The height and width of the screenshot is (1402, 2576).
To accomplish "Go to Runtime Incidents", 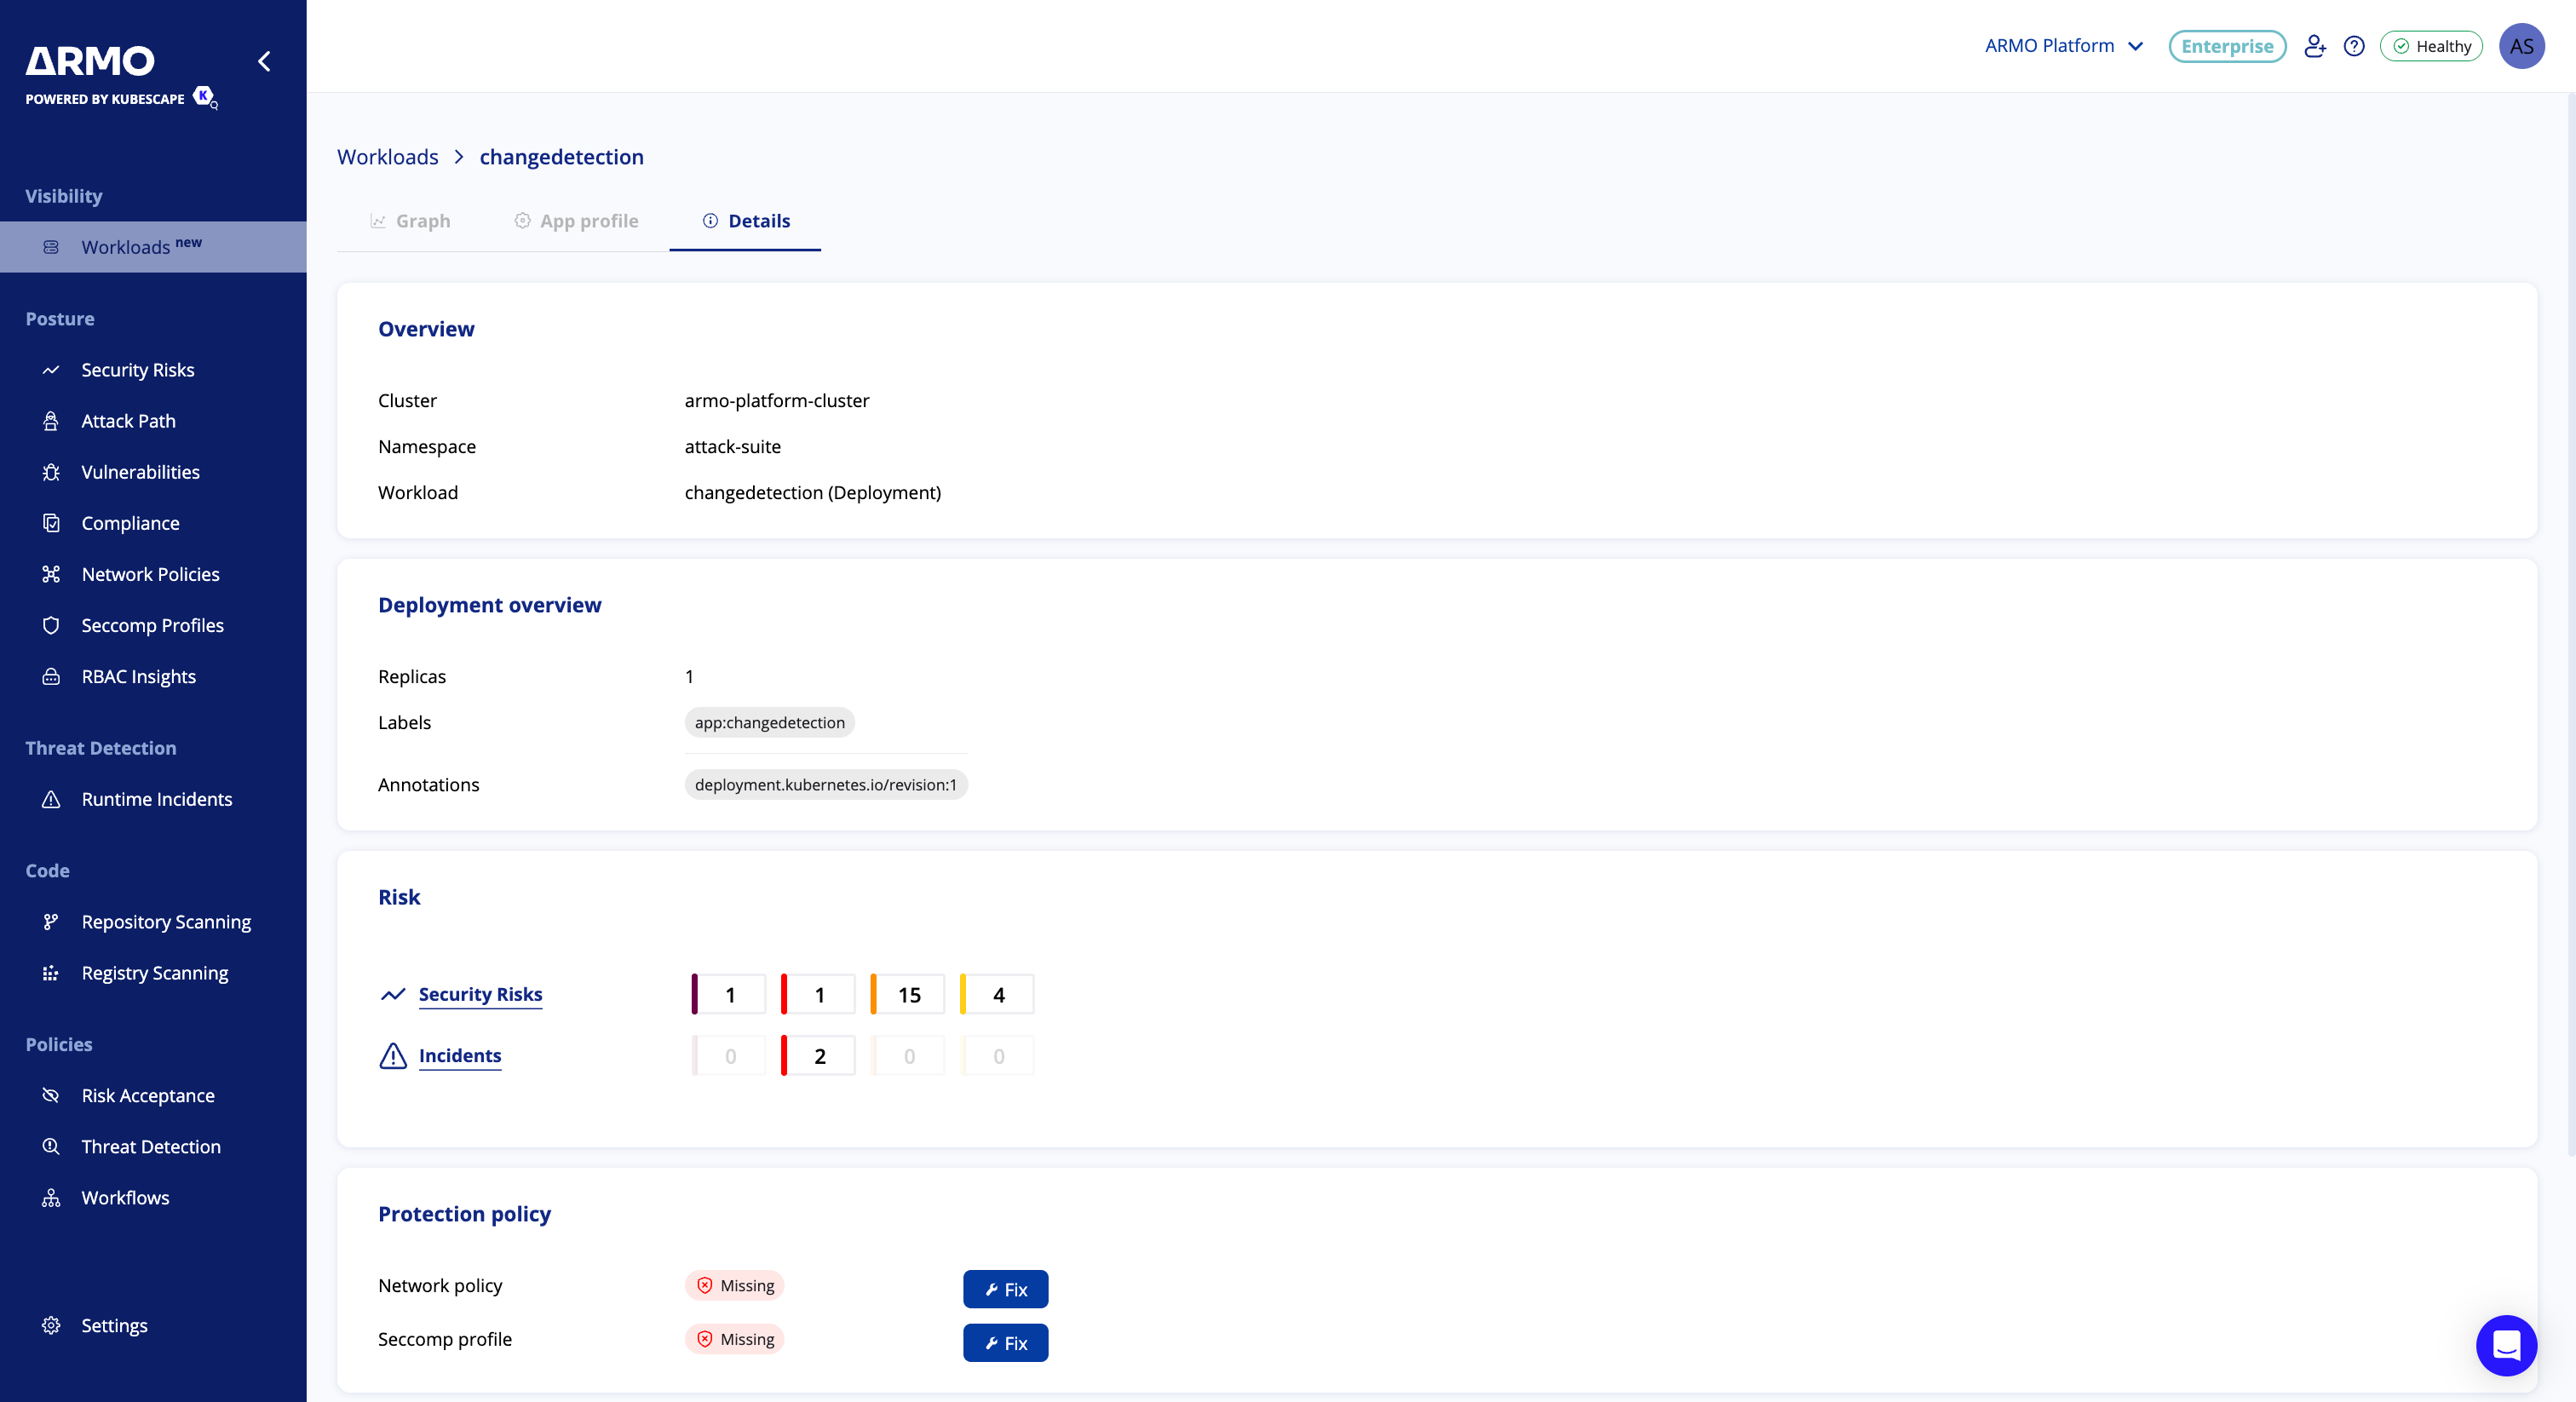I will tap(156, 799).
